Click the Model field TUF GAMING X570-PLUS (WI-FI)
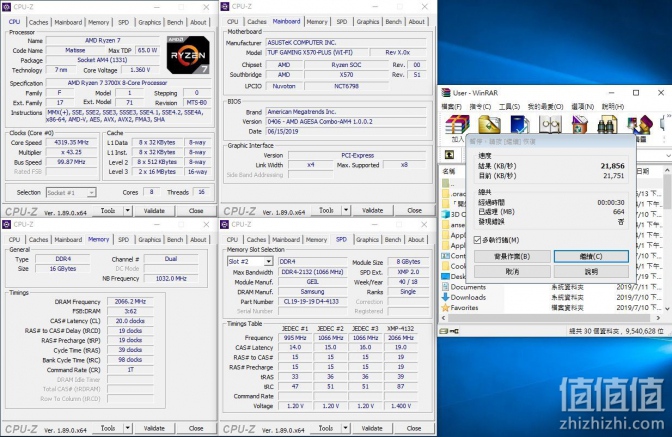Image resolution: width=672 pixels, height=437 pixels. 316,52
